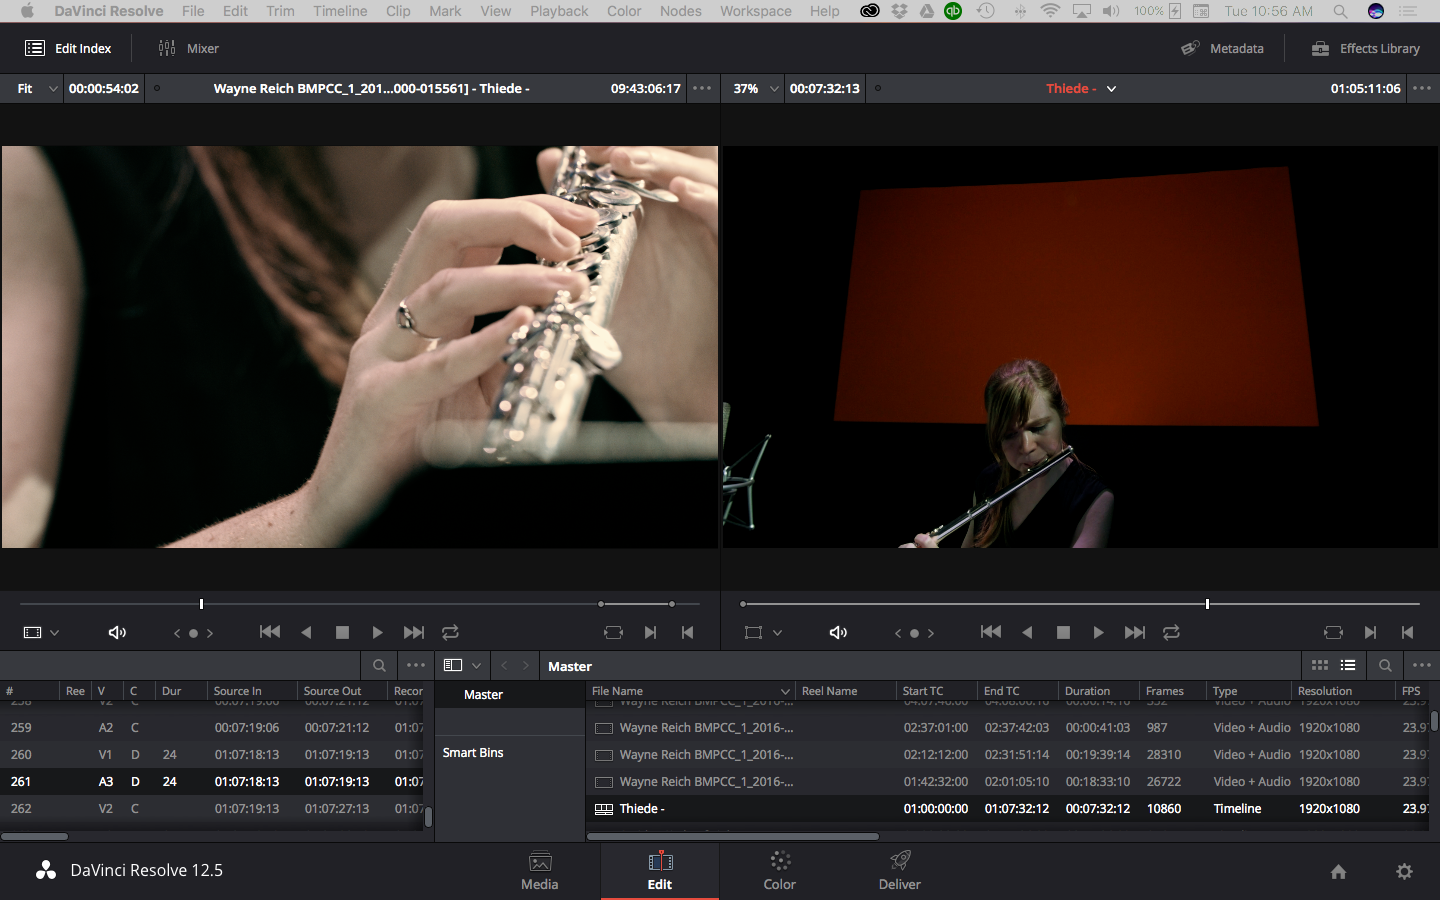Open the Thiede timeline selector dropdown
Screen dimensions: 1440x900
(1111, 88)
